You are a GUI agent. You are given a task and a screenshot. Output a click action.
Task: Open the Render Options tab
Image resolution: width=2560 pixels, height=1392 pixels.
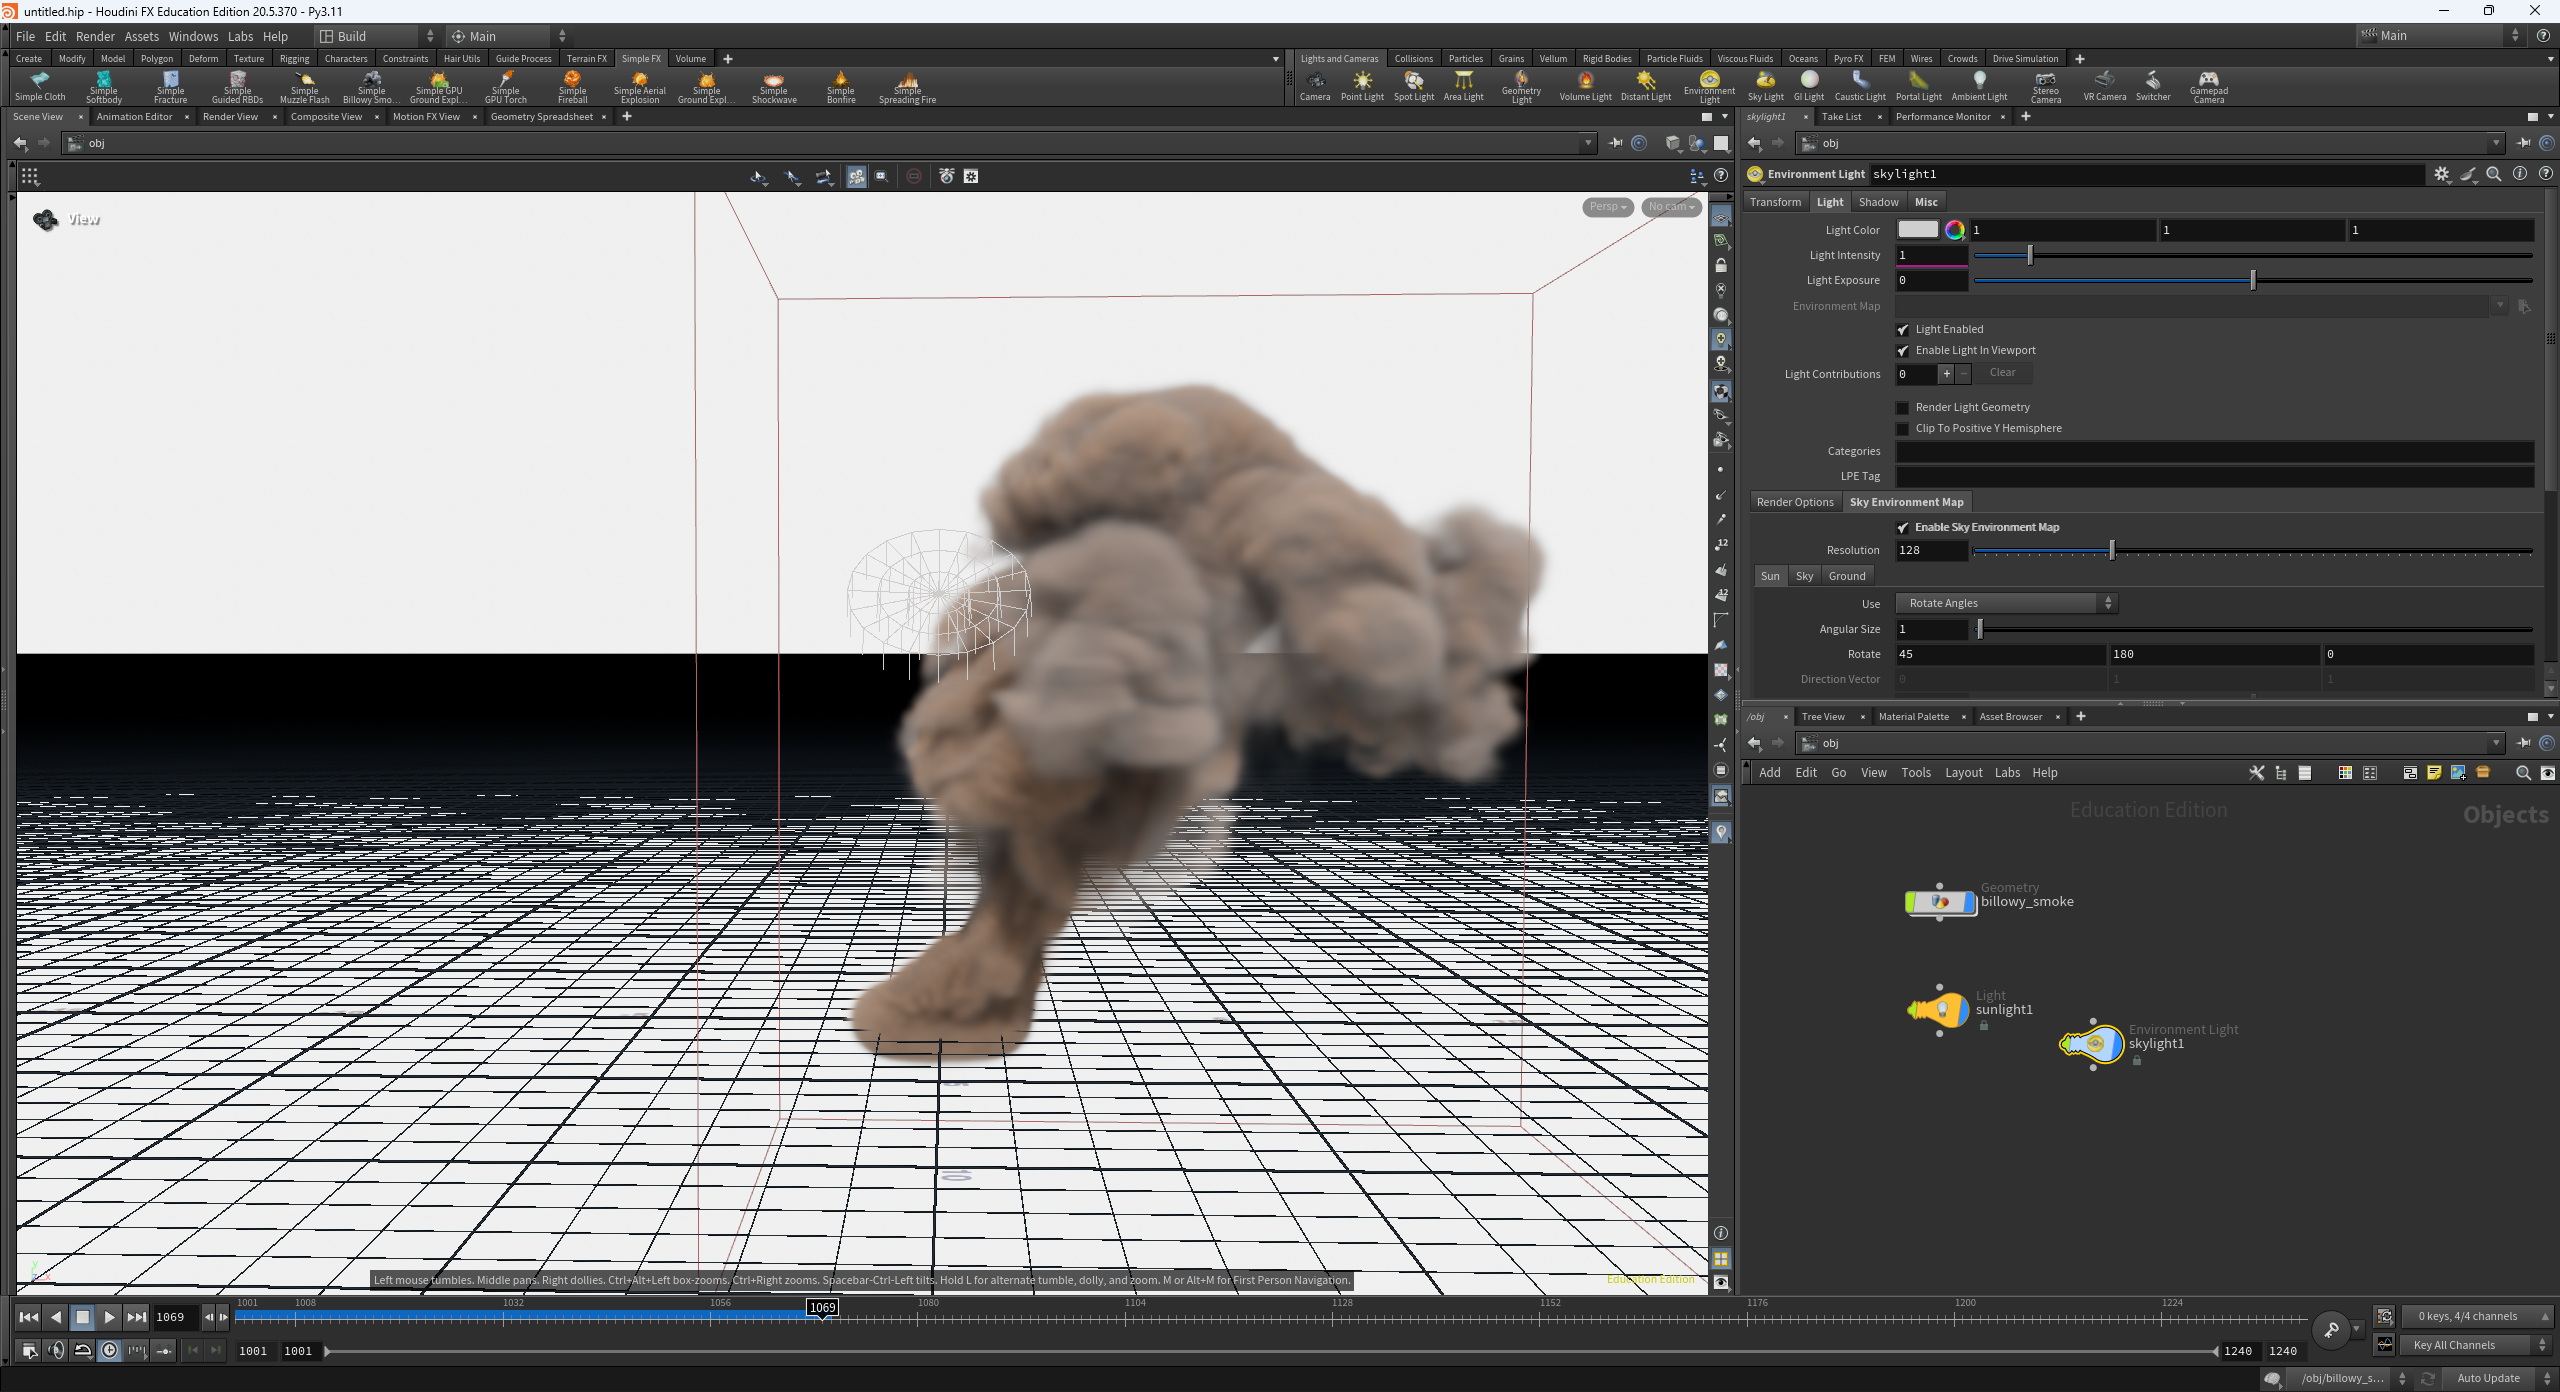(x=1795, y=502)
